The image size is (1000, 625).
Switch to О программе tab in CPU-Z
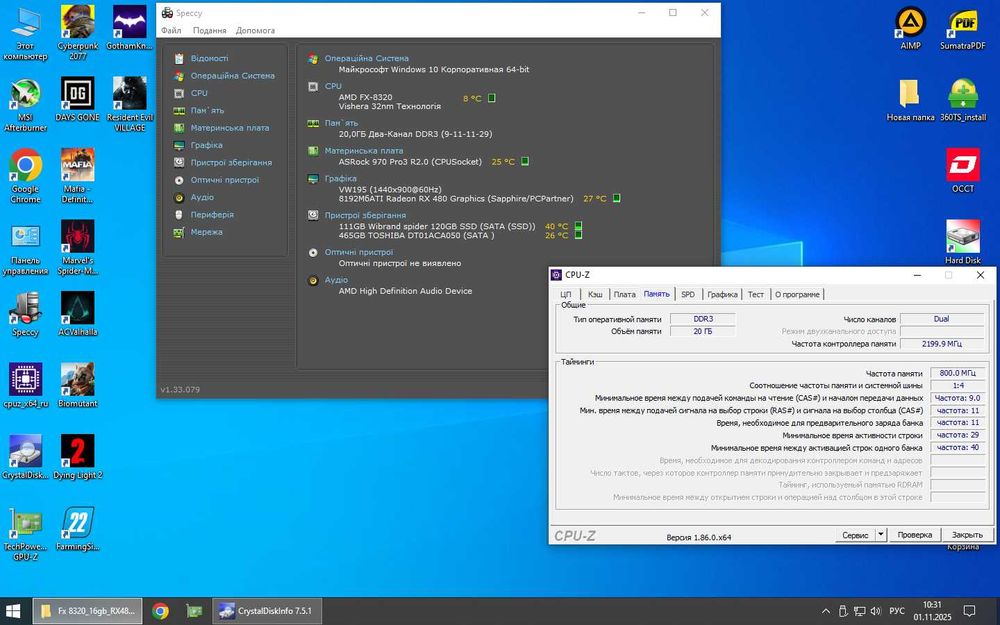(797, 294)
